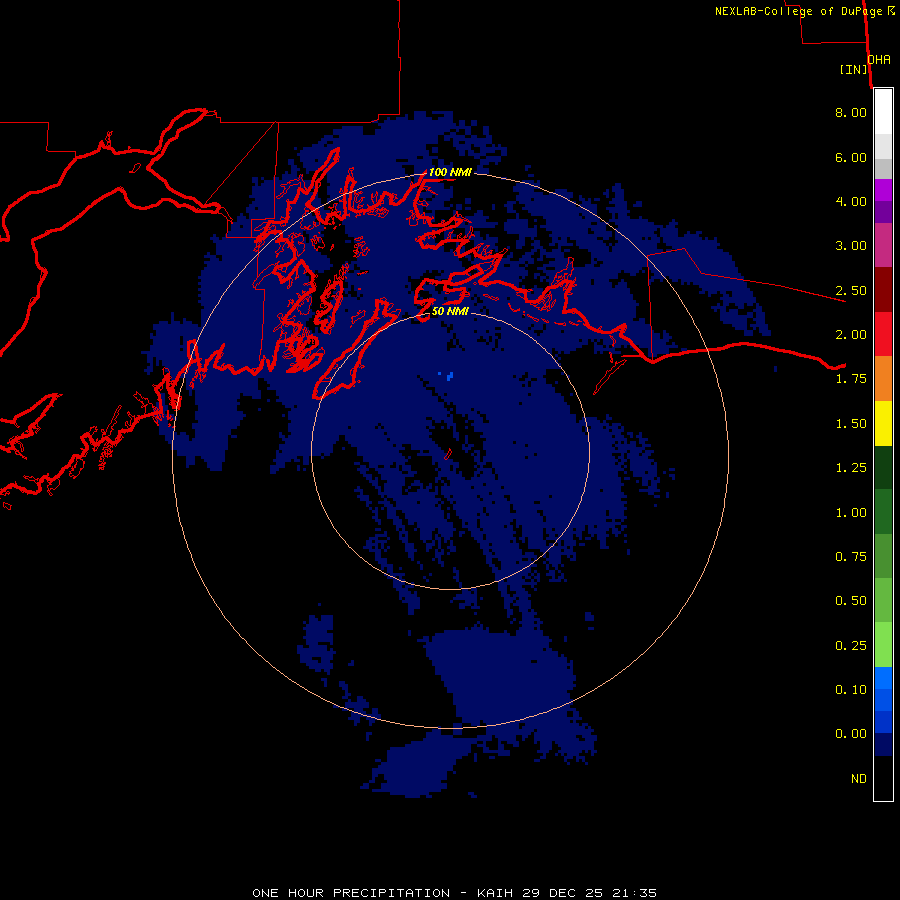The height and width of the screenshot is (900, 900).
Task: Click the 2.50 legend value
Action: pyautogui.click(x=851, y=290)
